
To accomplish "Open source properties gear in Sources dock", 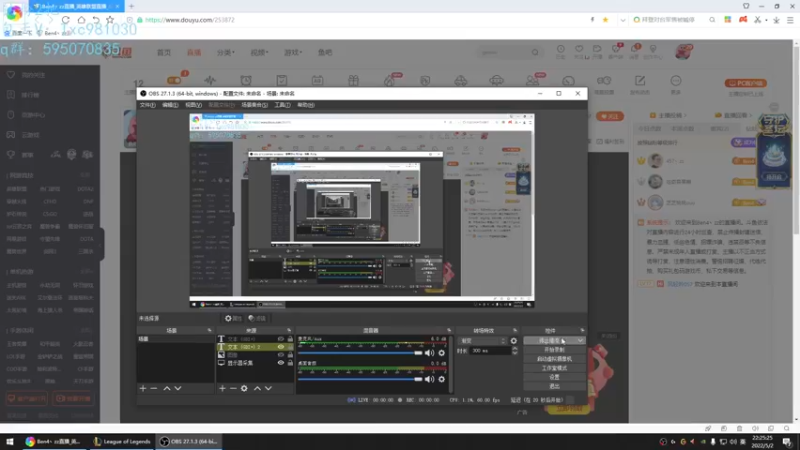I will tap(244, 388).
